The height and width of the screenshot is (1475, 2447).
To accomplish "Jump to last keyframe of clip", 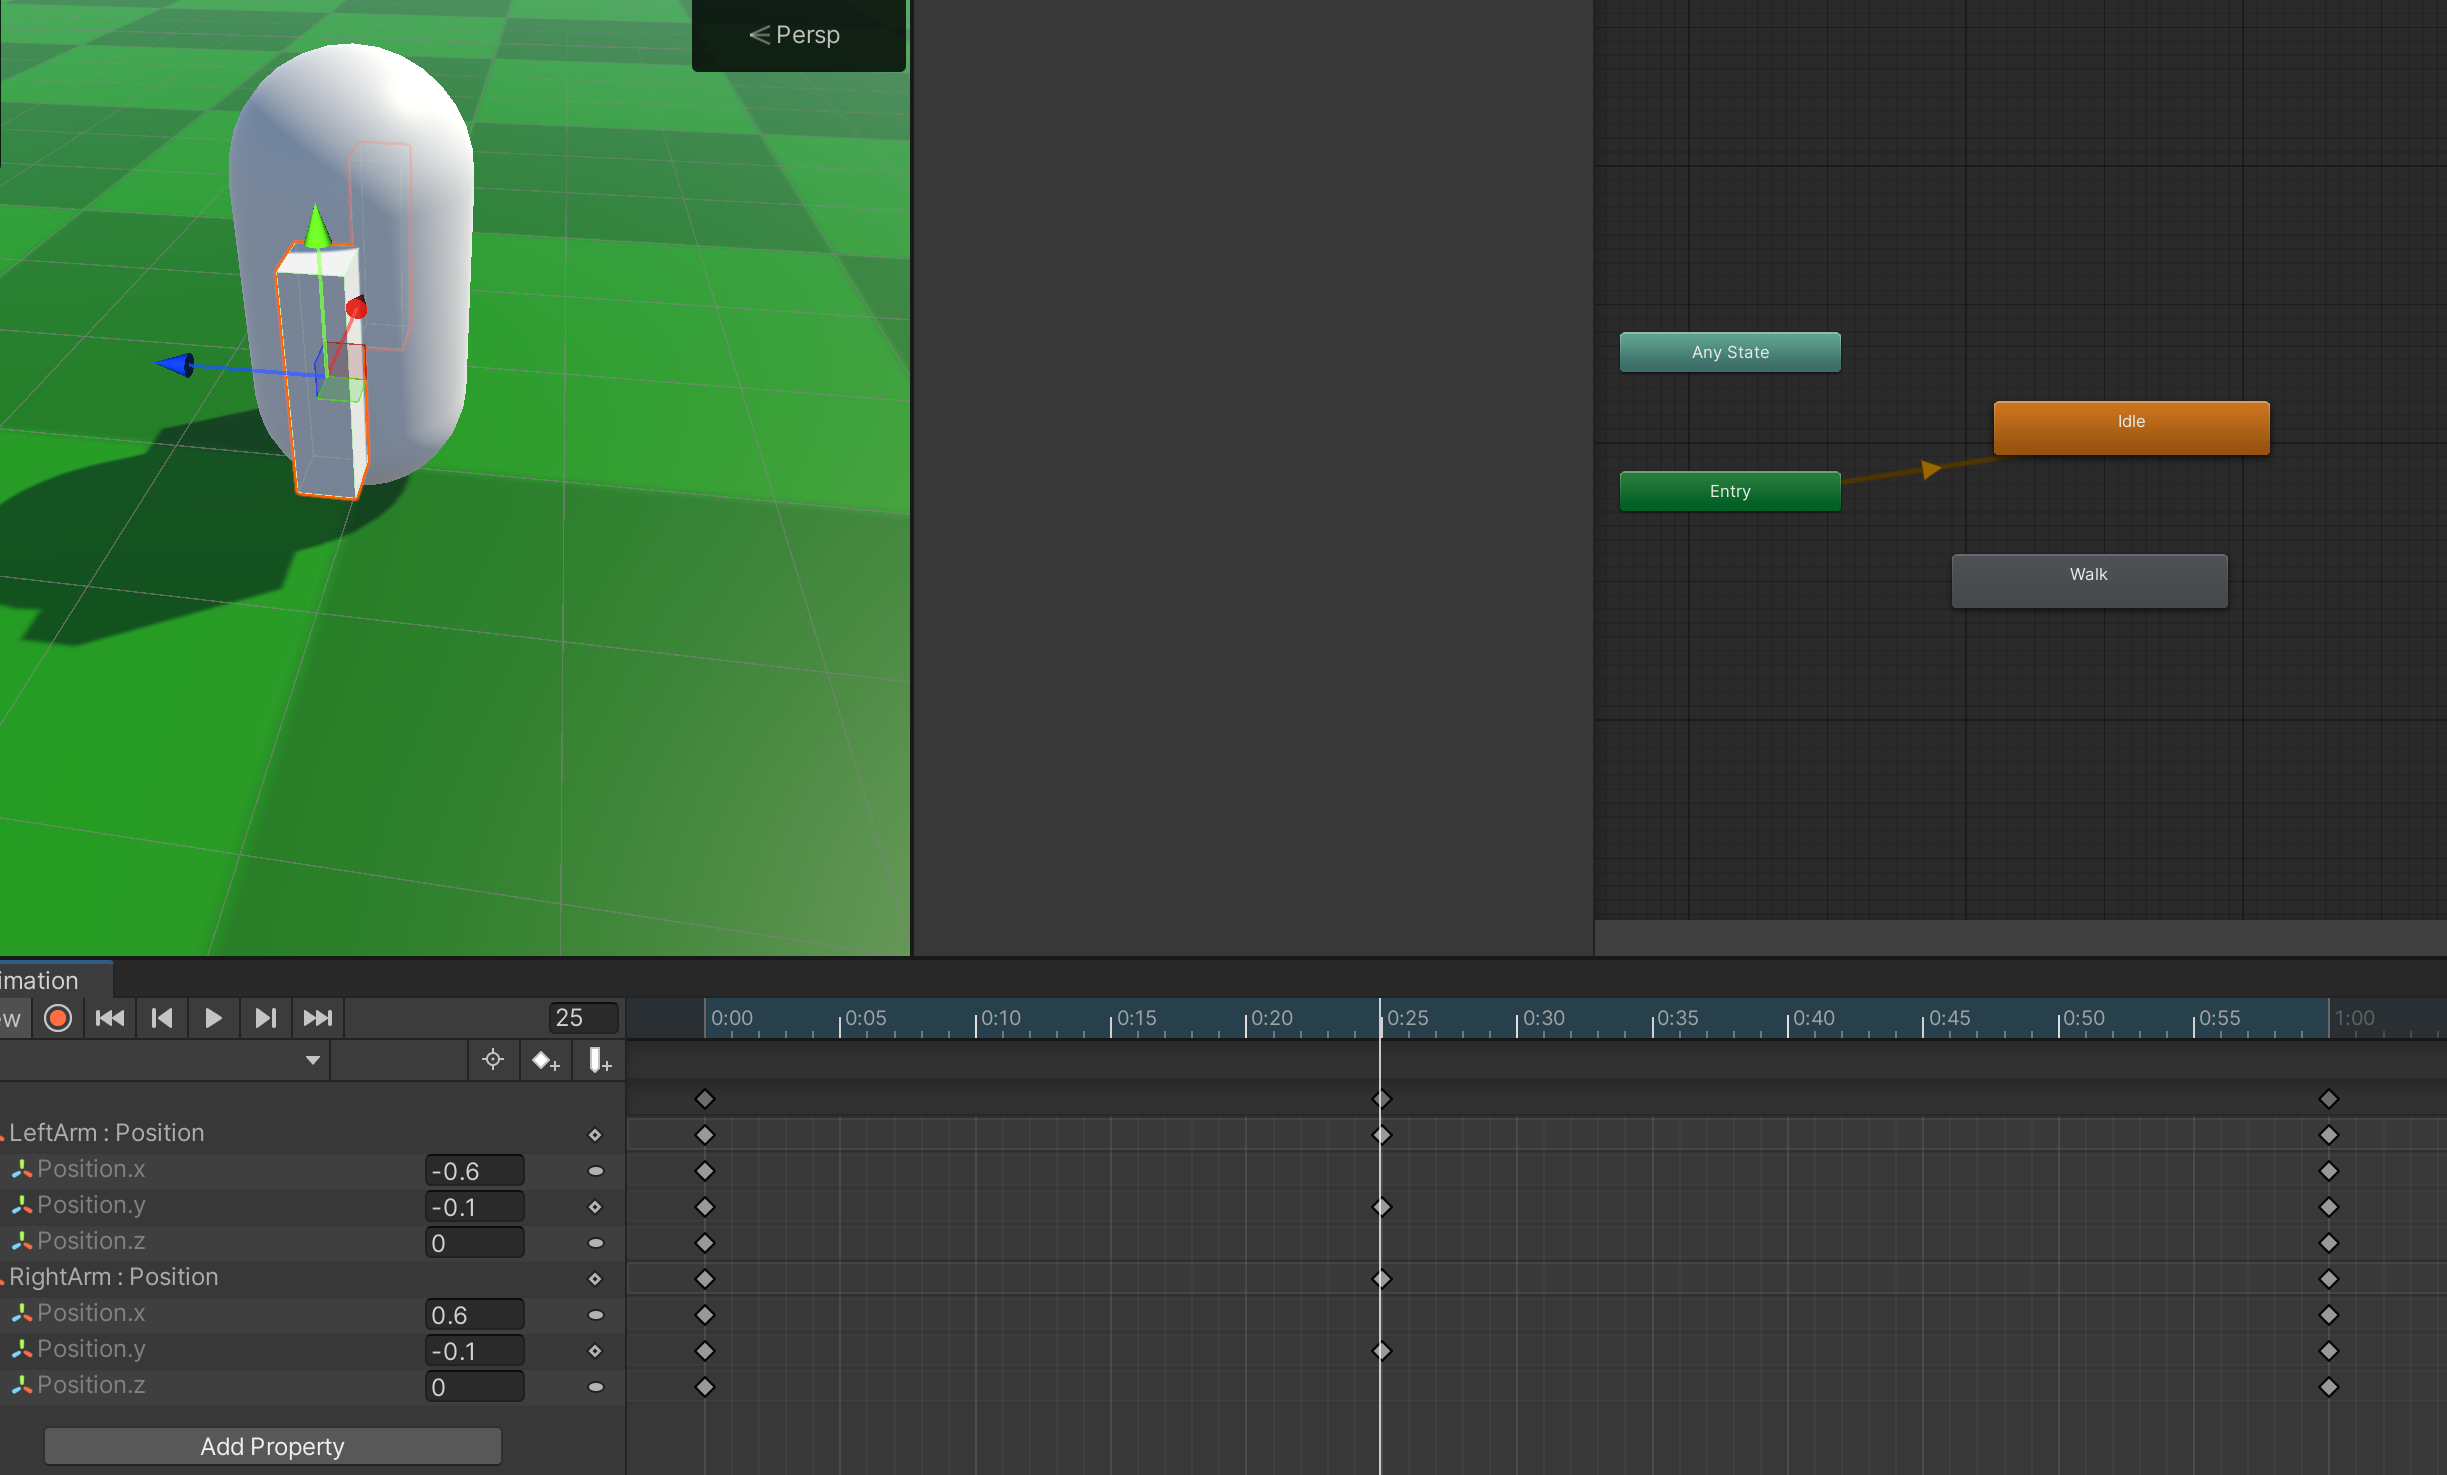I will click(x=318, y=1018).
